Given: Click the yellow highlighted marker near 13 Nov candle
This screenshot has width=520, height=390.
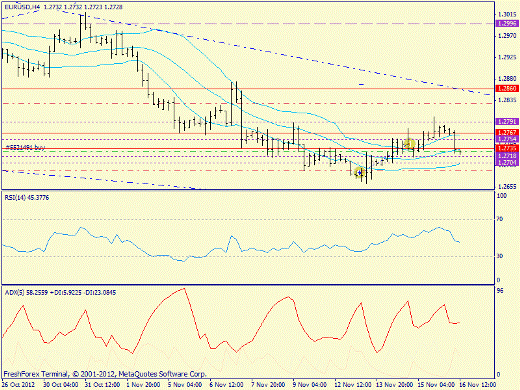Looking at the screenshot, I should 410,145.
